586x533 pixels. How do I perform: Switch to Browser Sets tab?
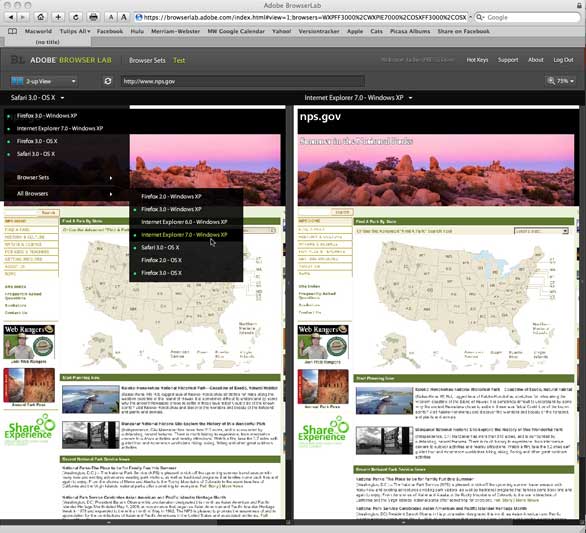(147, 60)
